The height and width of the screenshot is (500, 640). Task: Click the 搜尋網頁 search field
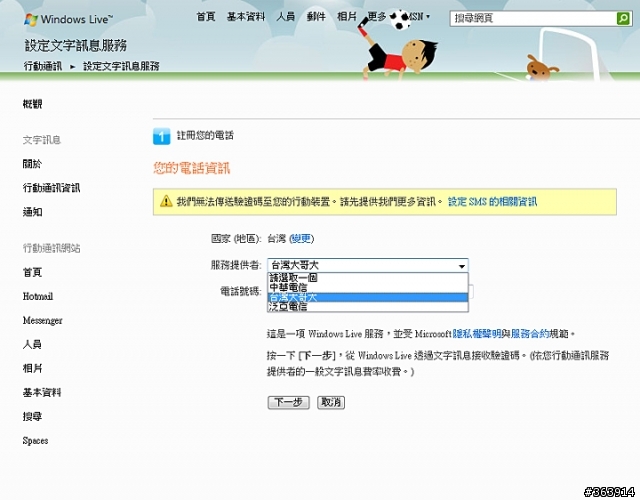[x=533, y=18]
